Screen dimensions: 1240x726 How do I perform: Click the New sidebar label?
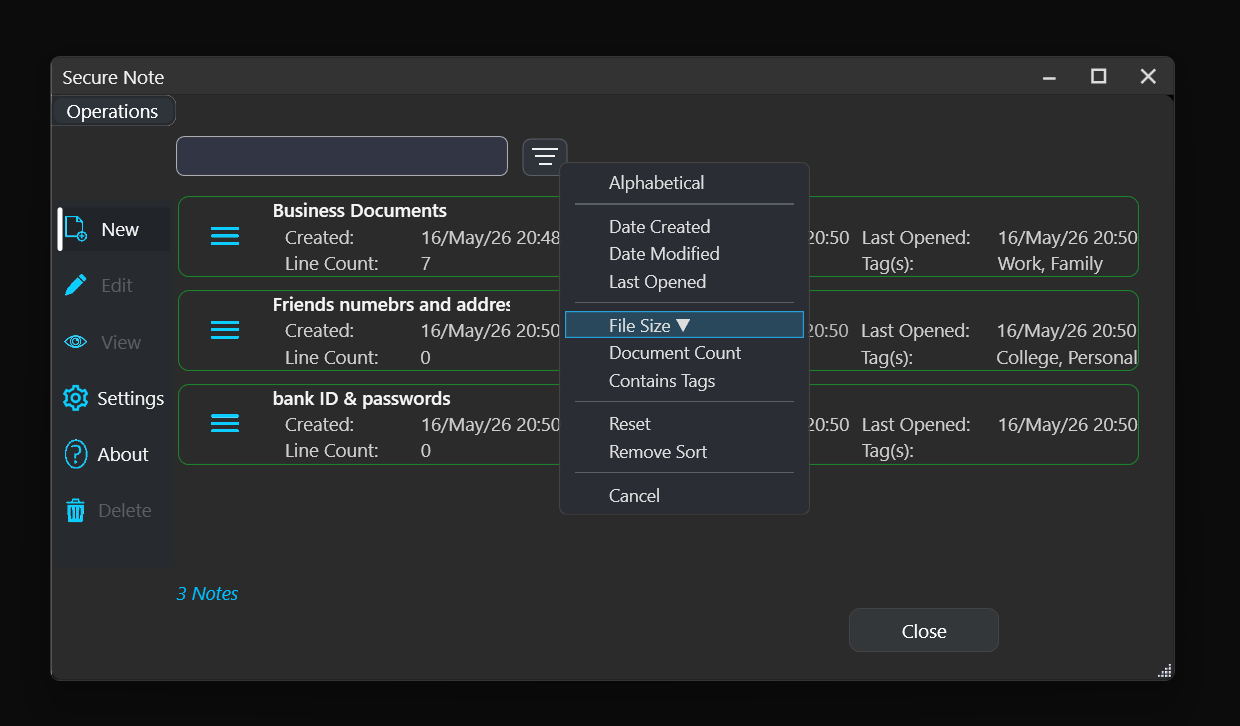pyautogui.click(x=120, y=229)
